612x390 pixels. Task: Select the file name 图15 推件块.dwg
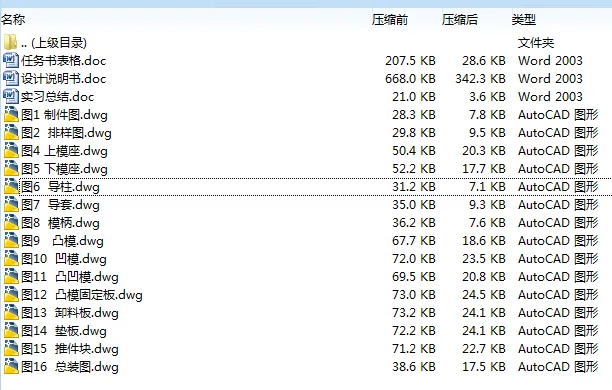pyautogui.click(x=70, y=349)
